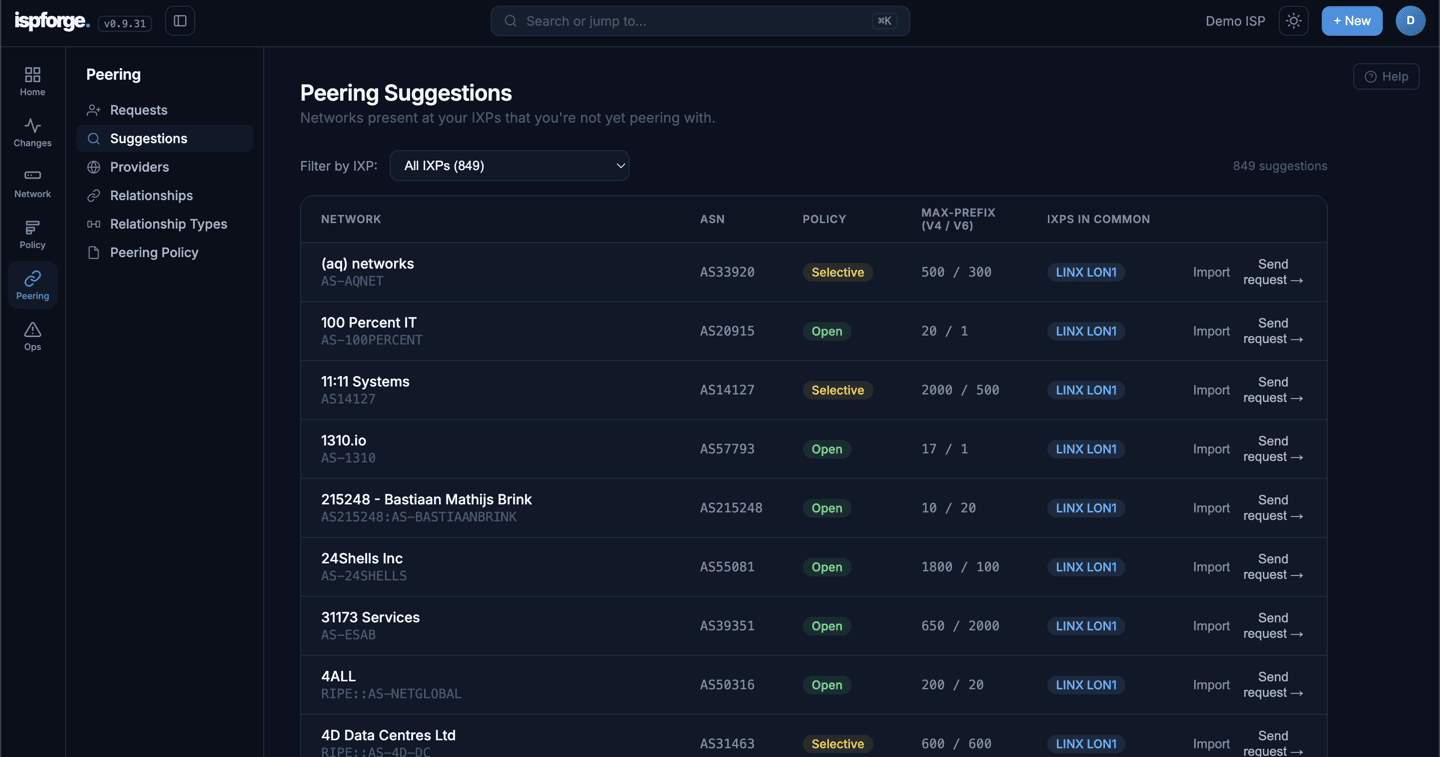Expand the Filter by IXP dropdown
Viewport: 1440px width, 757px height.
coord(509,166)
